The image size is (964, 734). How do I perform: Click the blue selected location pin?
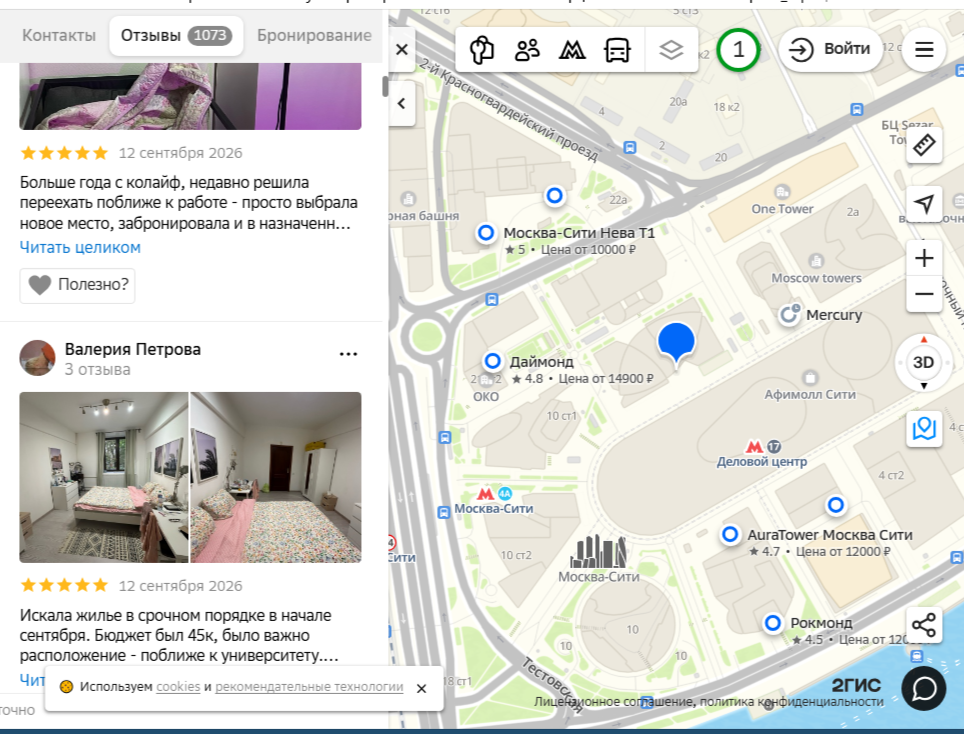click(x=676, y=344)
